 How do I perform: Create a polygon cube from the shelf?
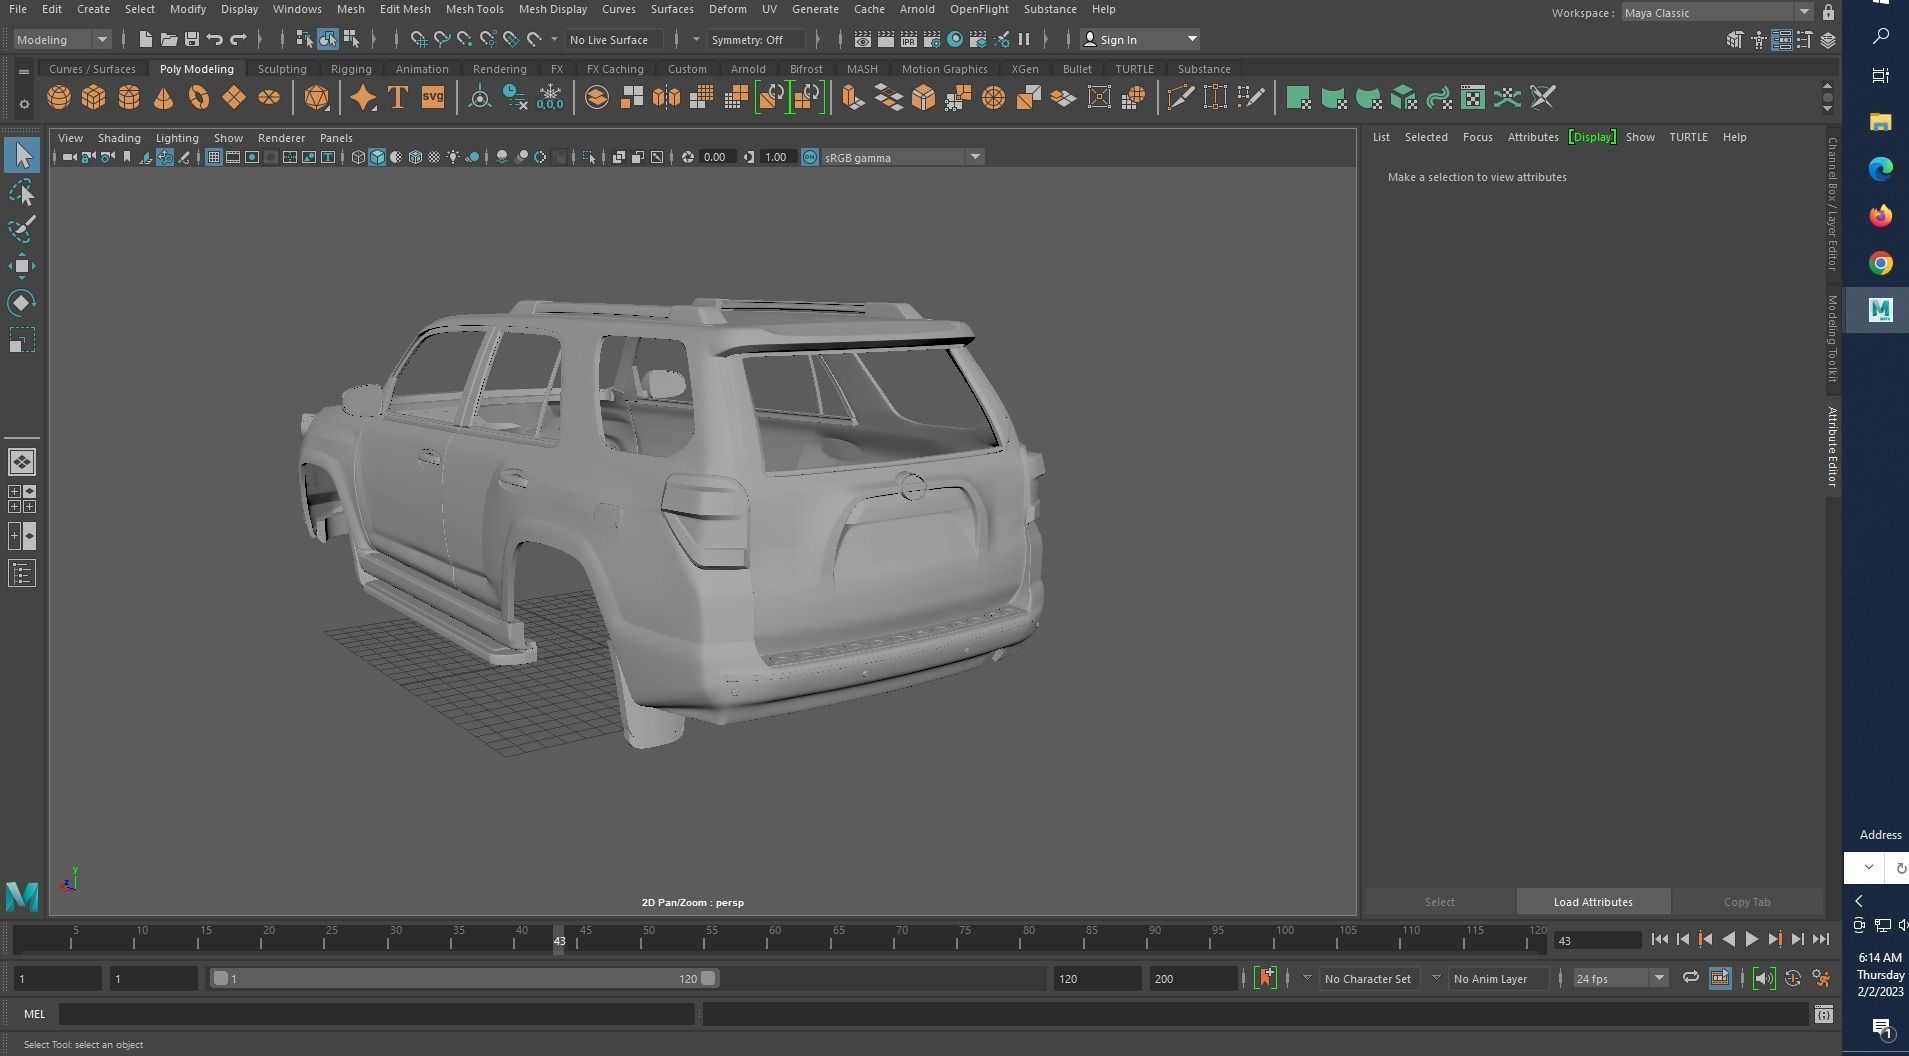tap(94, 98)
